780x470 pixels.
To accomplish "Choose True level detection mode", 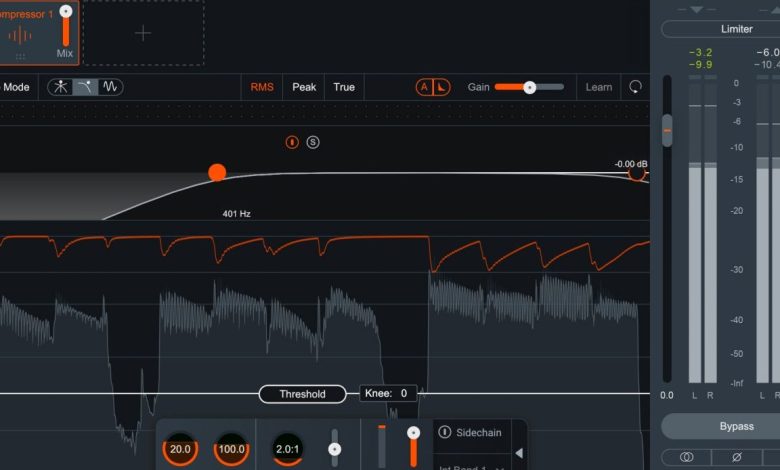I will coord(344,87).
